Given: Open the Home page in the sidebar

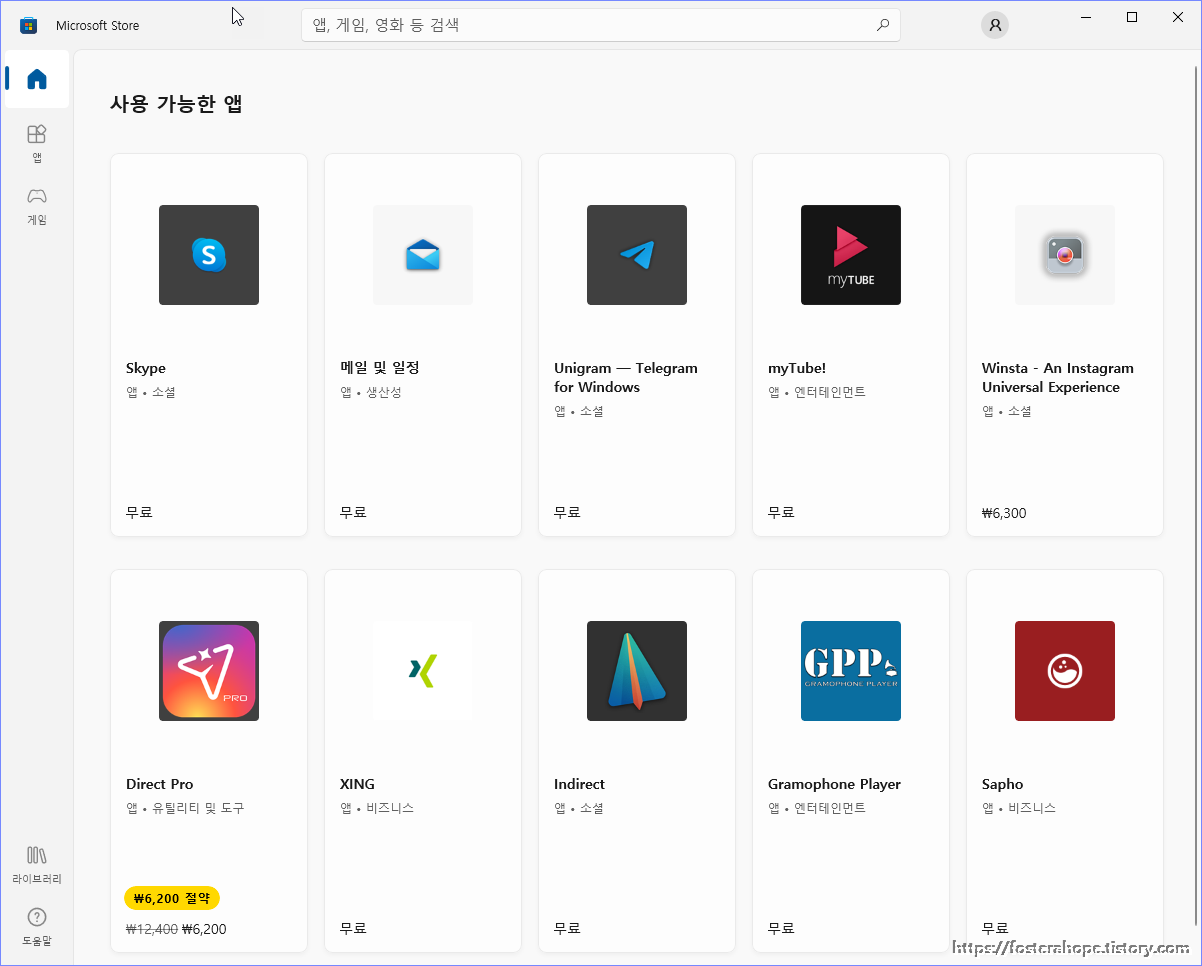Looking at the screenshot, I should 37,79.
